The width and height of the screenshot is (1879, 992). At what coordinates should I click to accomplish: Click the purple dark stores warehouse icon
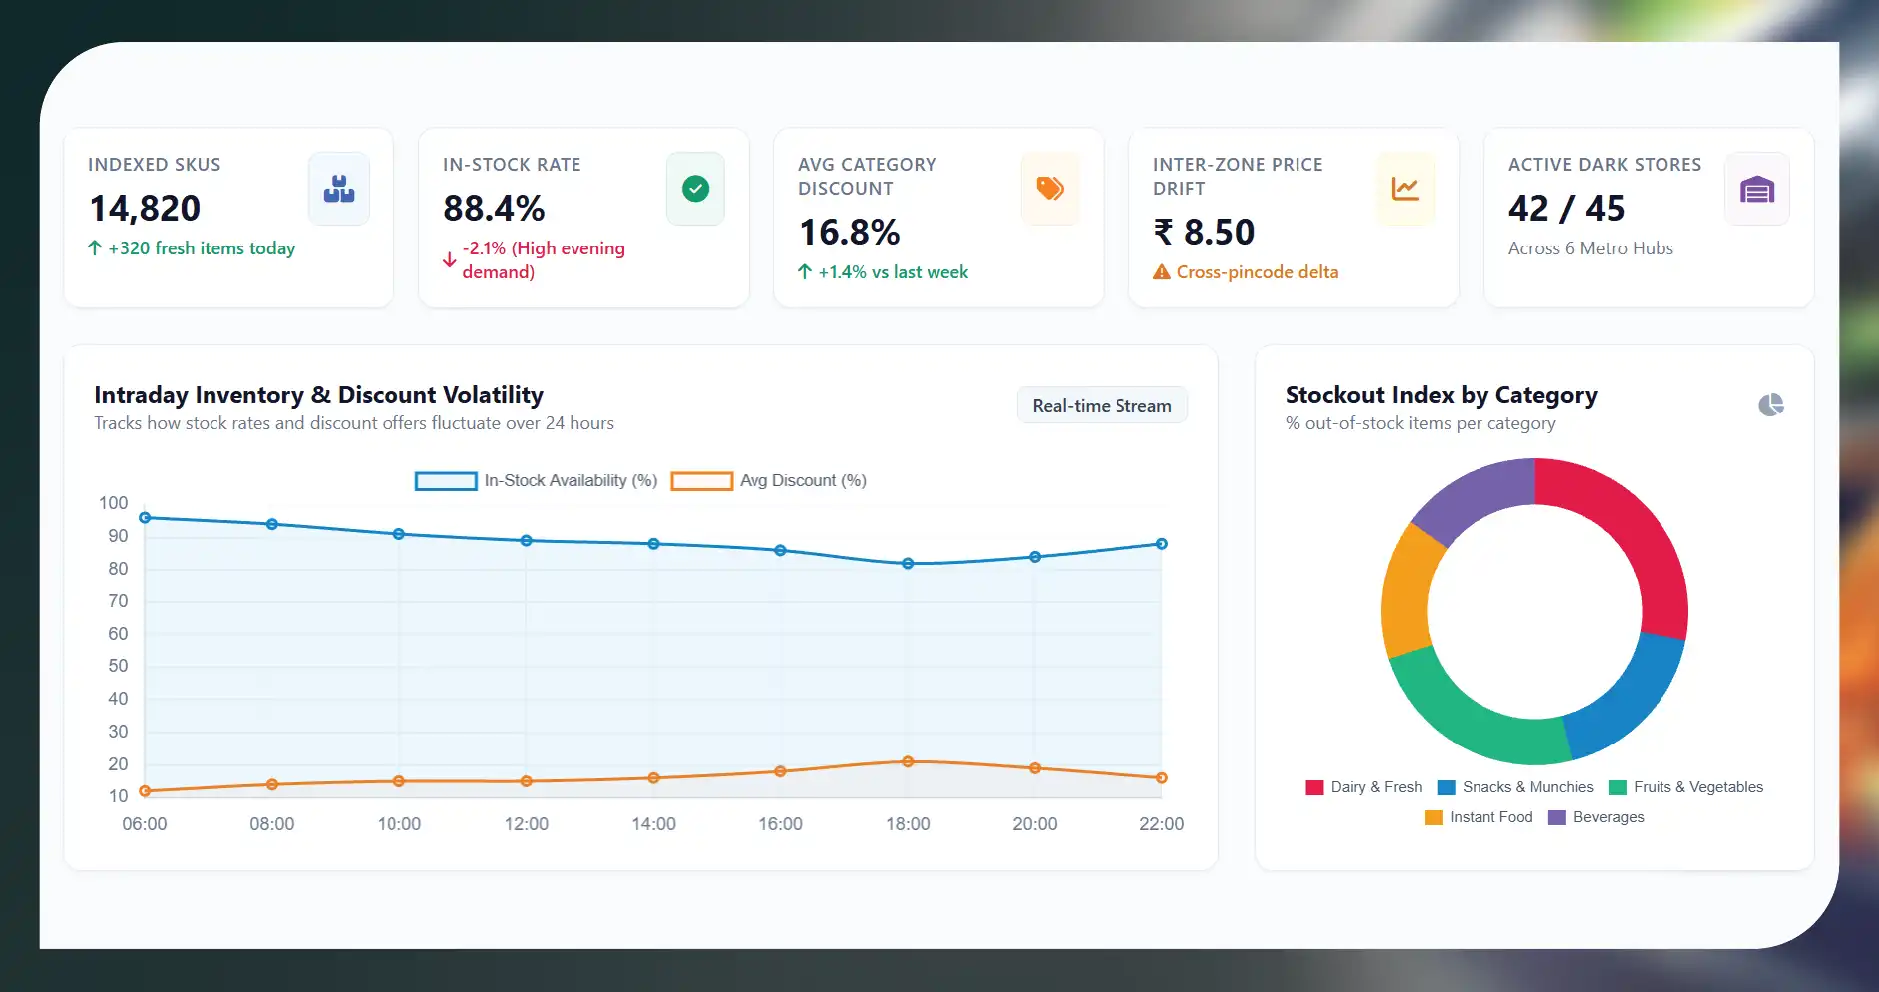(x=1757, y=189)
